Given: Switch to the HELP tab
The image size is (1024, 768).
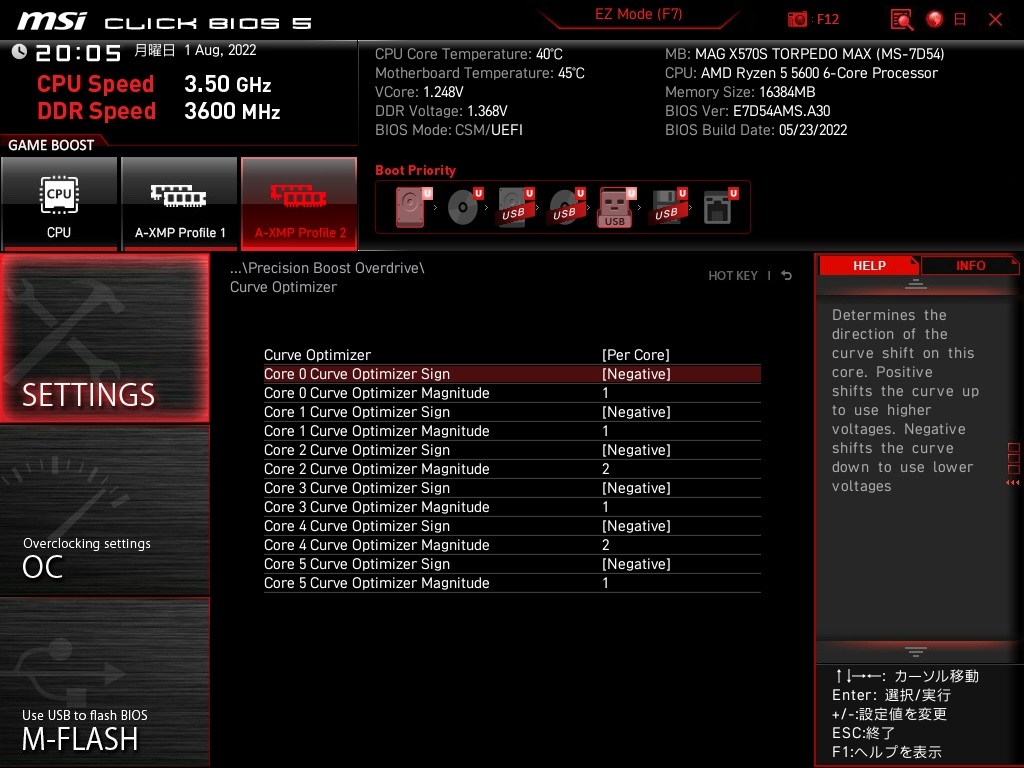Looking at the screenshot, I should pyautogui.click(x=869, y=265).
